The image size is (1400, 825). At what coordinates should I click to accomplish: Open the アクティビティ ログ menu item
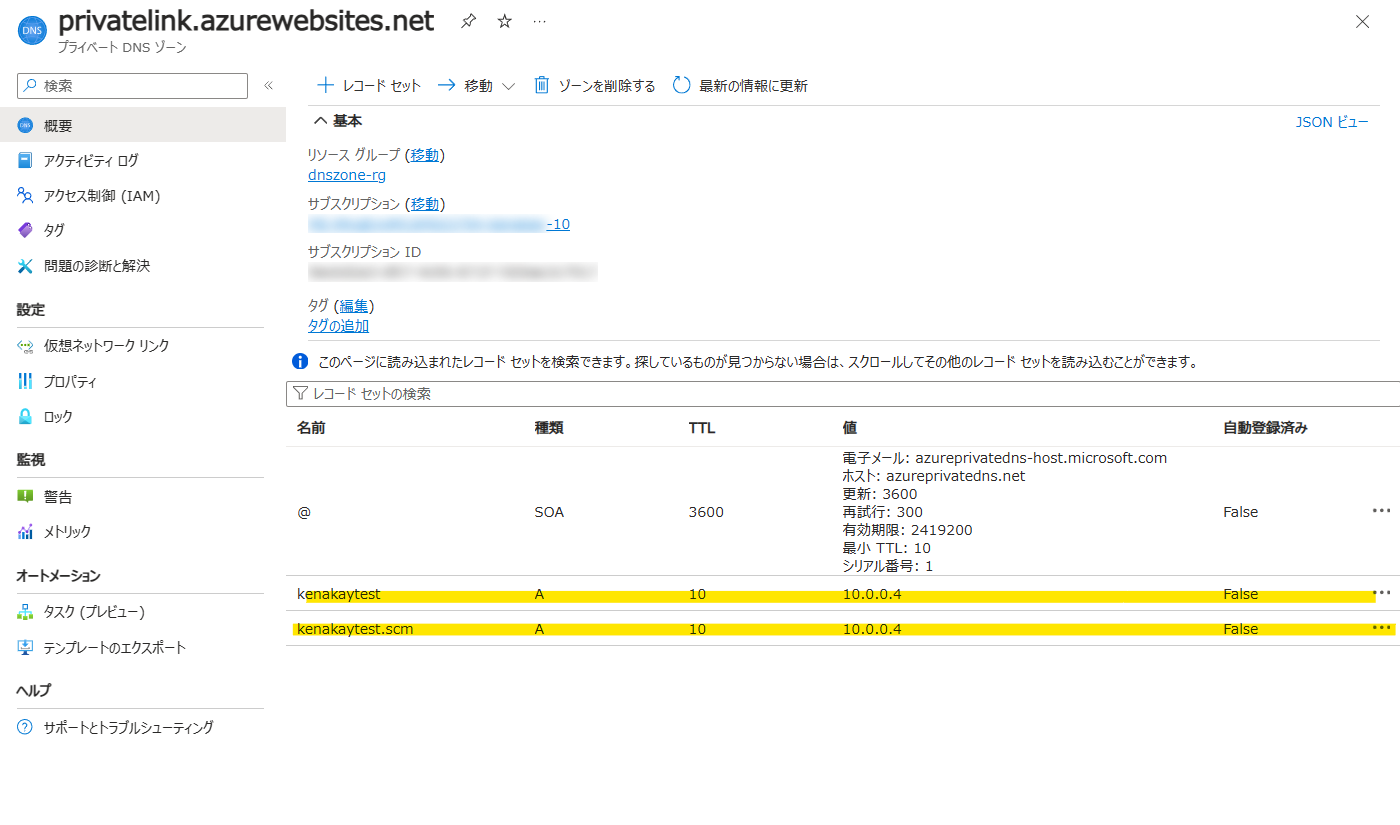[142, 160]
